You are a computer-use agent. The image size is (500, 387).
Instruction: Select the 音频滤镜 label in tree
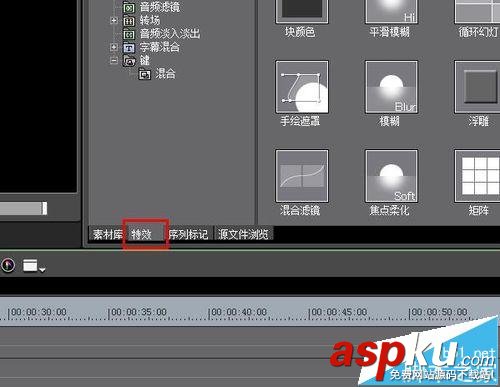(160, 7)
